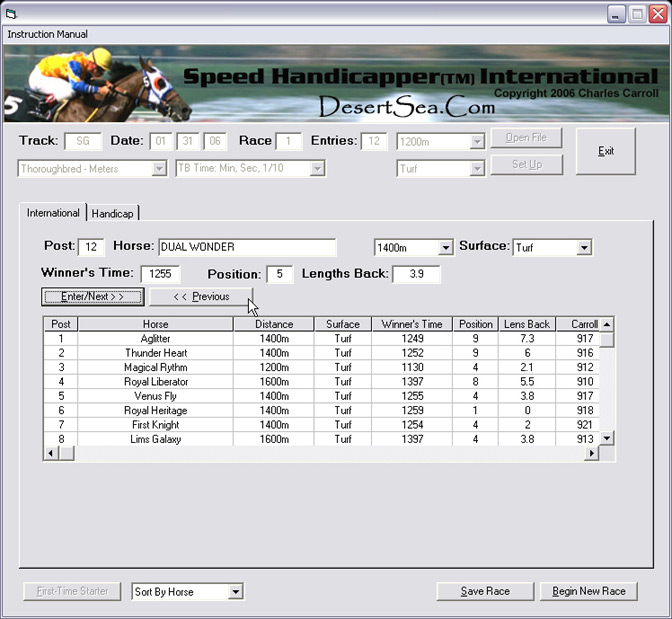Click table scroll down arrow
This screenshot has height=619, width=672.
[x=606, y=438]
